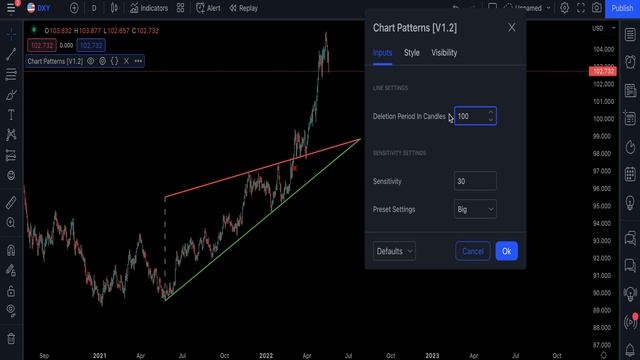
Task: Open the data window panel icon
Action: 630,118
